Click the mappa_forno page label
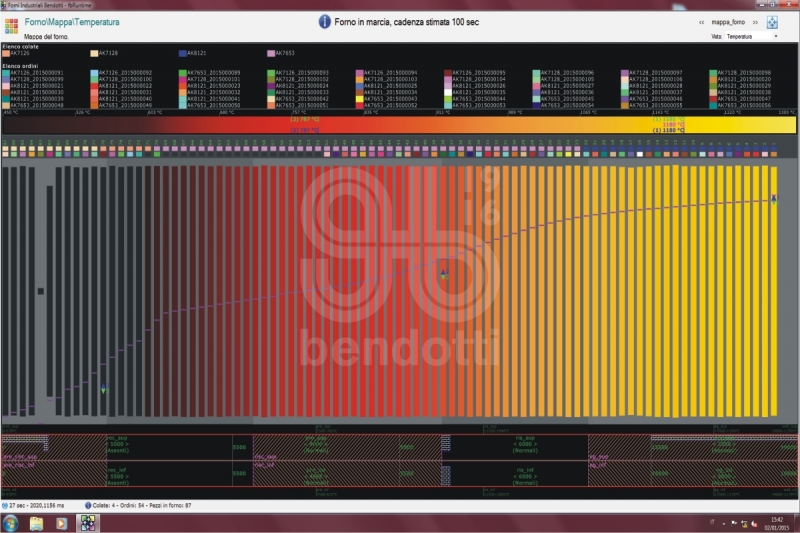Viewport: 800px width, 533px height. 728,22
